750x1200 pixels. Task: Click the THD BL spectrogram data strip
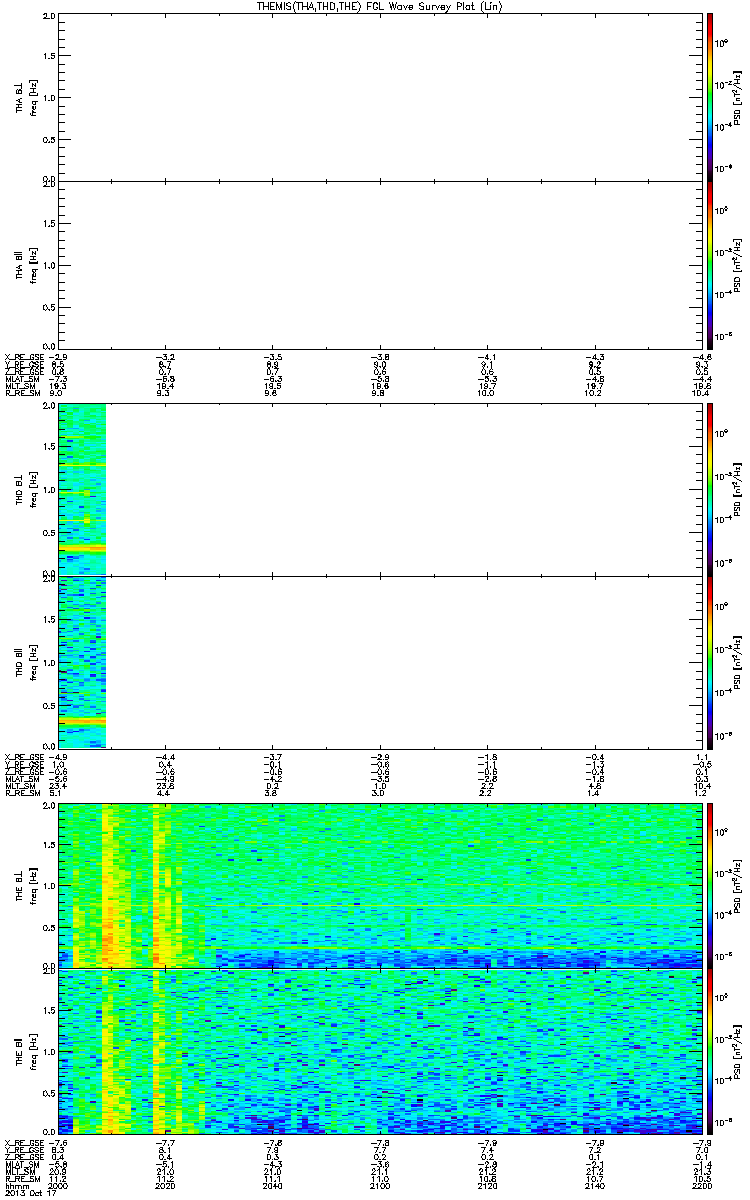[82, 489]
